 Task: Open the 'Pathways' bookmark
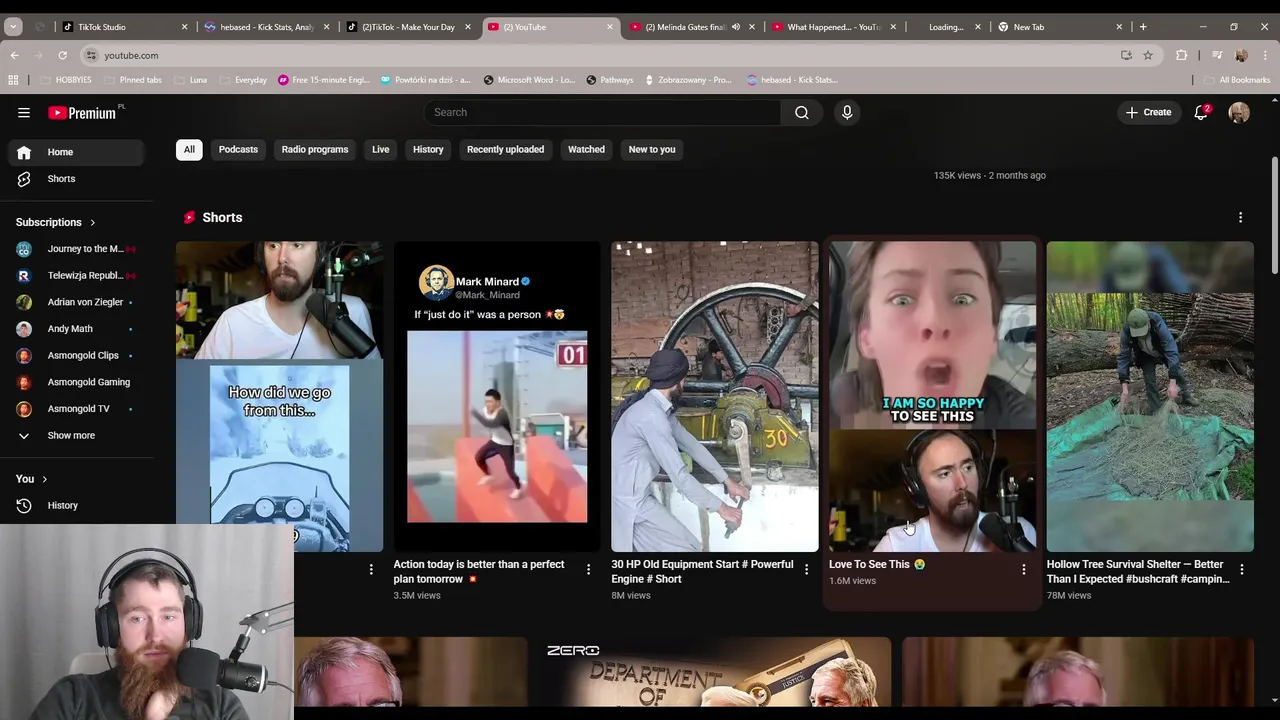coord(610,80)
